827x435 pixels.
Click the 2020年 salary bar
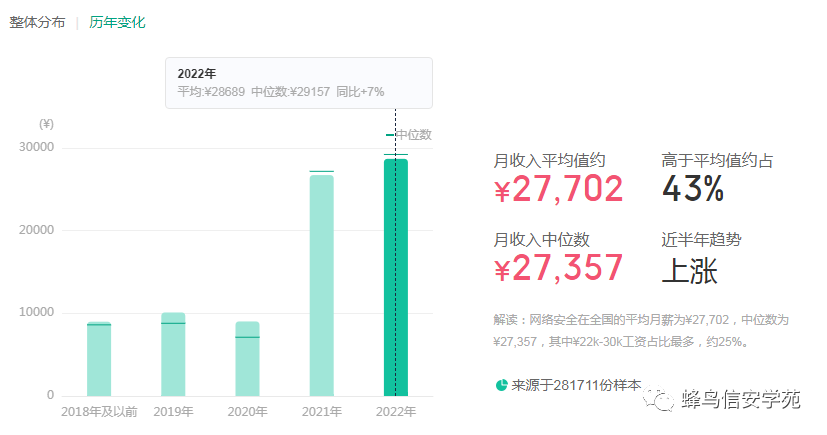tap(247, 359)
